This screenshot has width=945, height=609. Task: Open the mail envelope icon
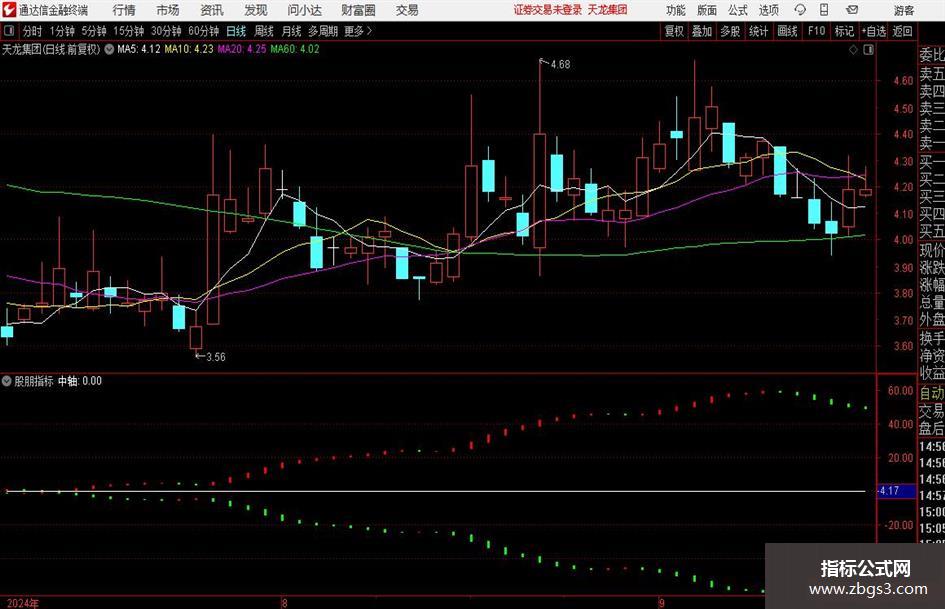(852, 10)
